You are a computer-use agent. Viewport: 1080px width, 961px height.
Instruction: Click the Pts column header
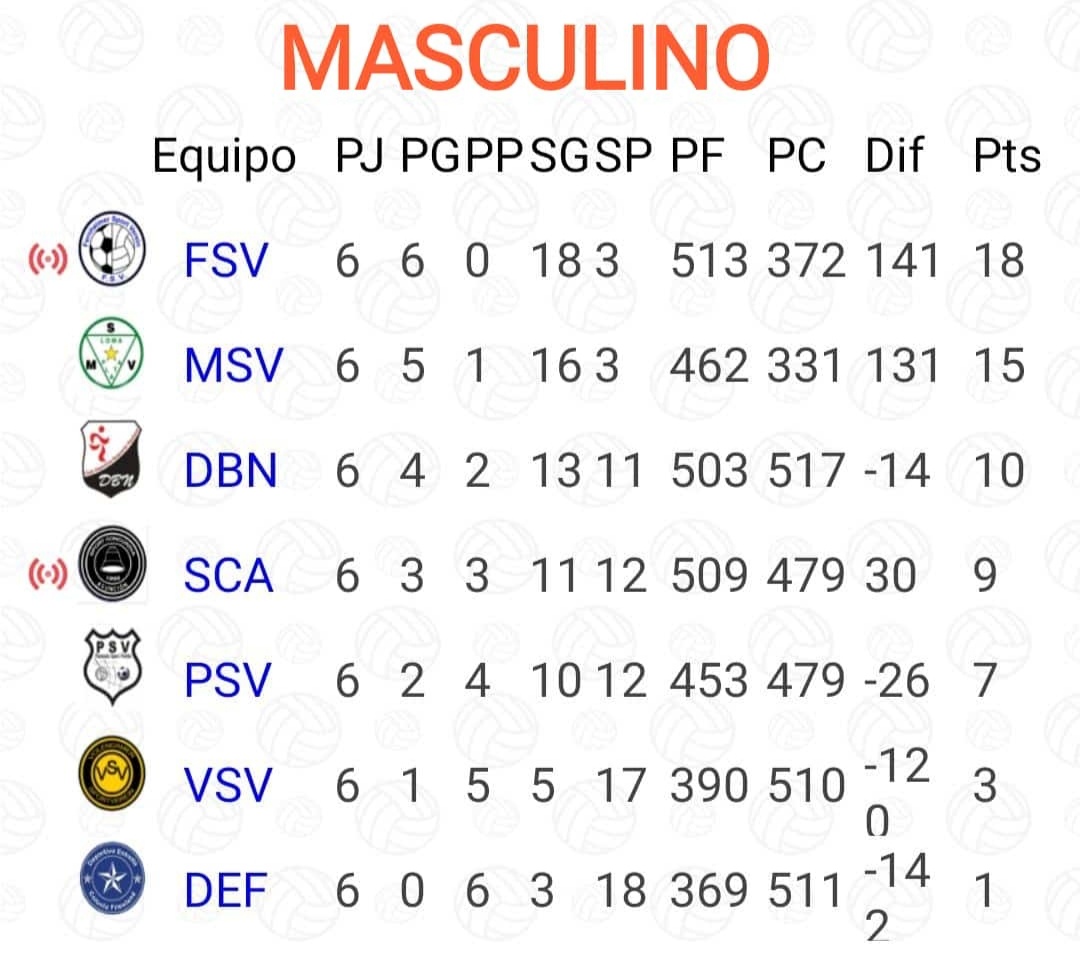1007,157
